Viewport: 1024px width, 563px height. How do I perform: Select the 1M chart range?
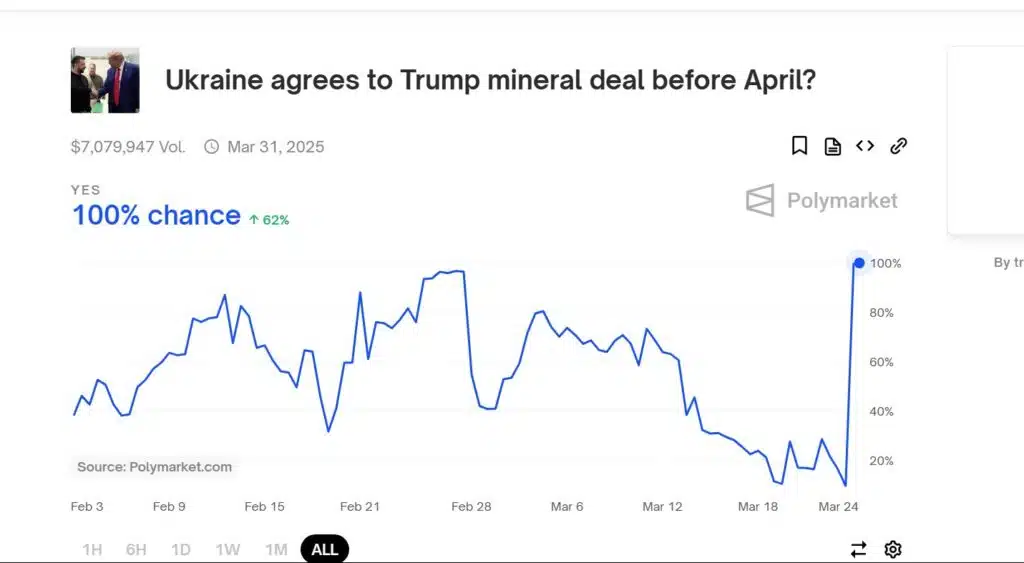pyautogui.click(x=276, y=549)
